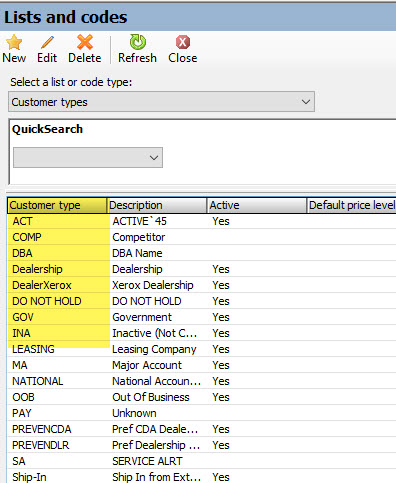Click the New star icon
Image resolution: width=396 pixels, height=483 pixels.
[14, 42]
